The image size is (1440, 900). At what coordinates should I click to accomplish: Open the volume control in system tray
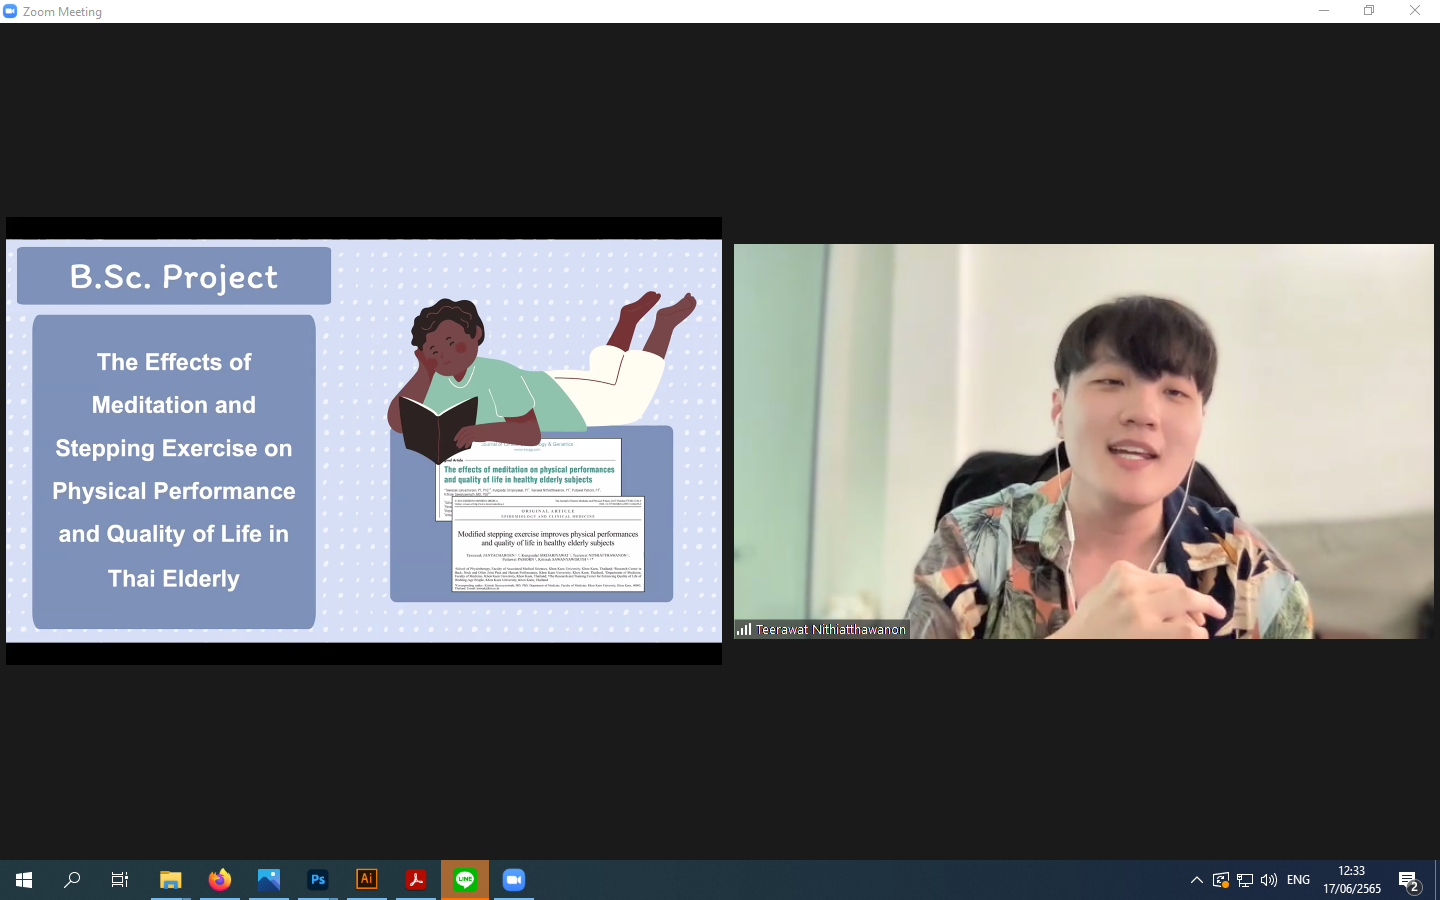pos(1269,880)
